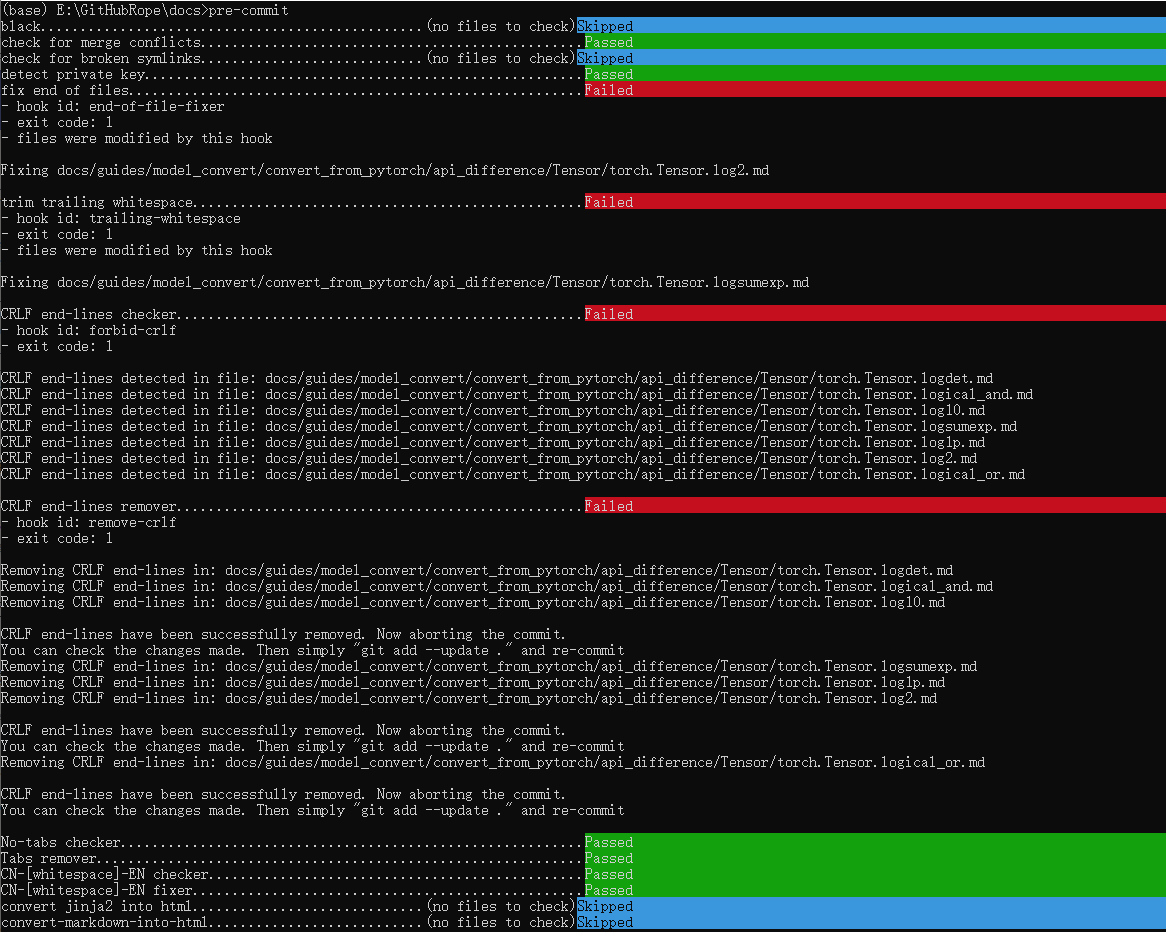The image size is (1166, 932).
Task: Click the Fixing torch.Tensor.log2.md line
Action: tap(384, 170)
